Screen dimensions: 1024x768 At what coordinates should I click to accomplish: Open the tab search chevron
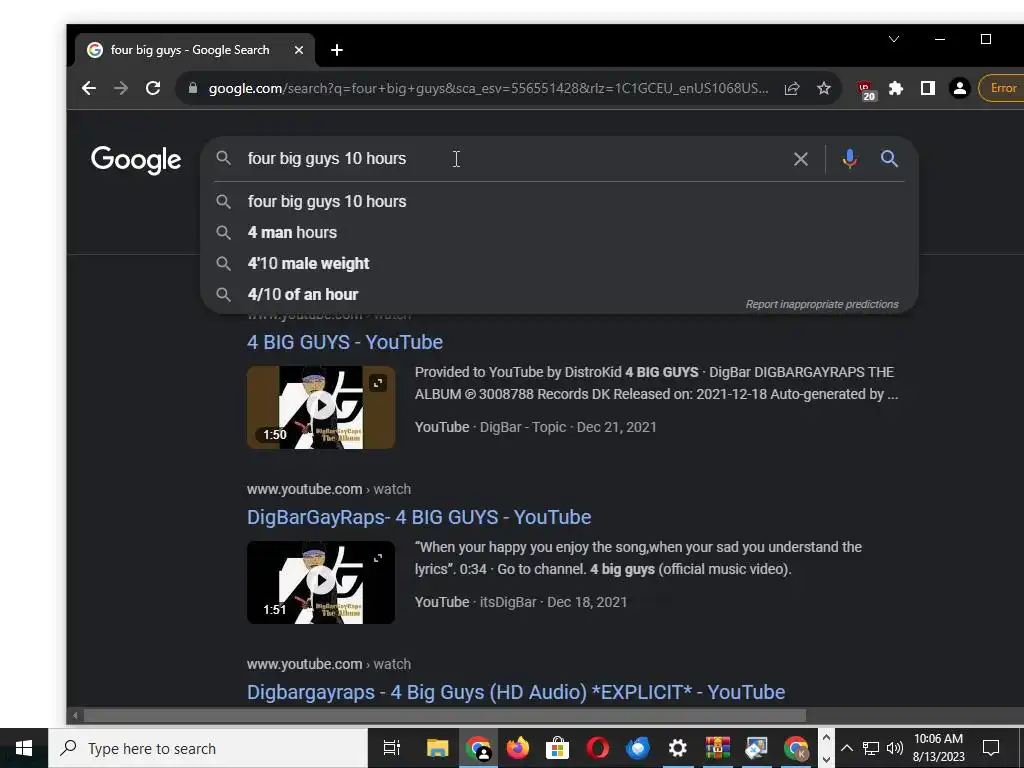[x=894, y=39]
